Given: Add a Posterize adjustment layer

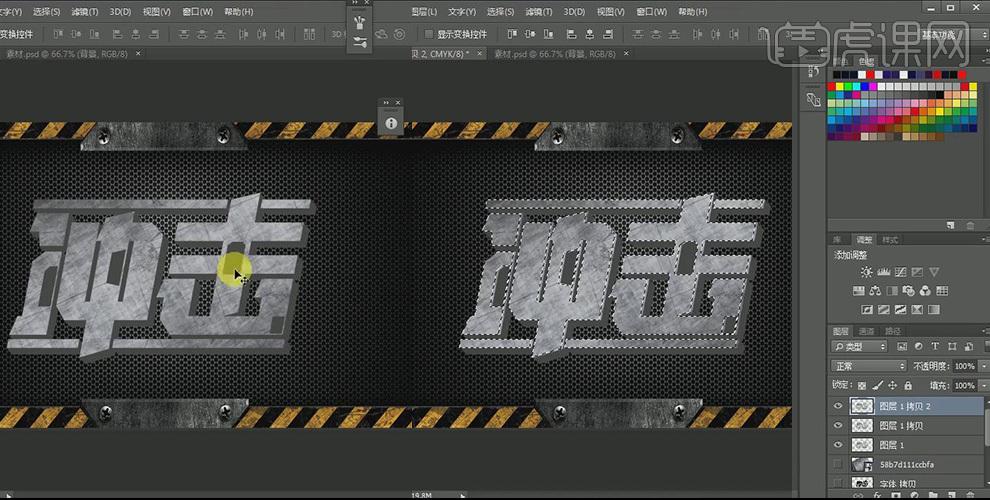Looking at the screenshot, I should pyautogui.click(x=883, y=310).
